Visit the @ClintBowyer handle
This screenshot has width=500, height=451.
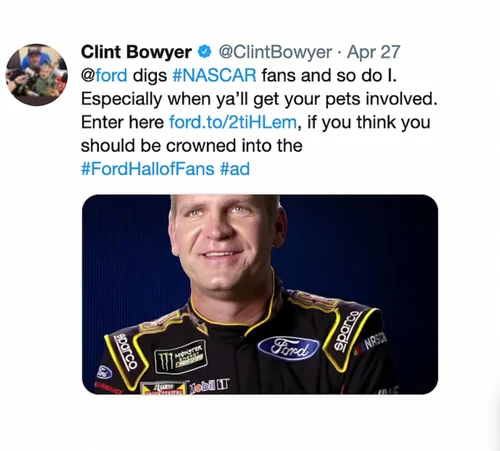coord(275,52)
